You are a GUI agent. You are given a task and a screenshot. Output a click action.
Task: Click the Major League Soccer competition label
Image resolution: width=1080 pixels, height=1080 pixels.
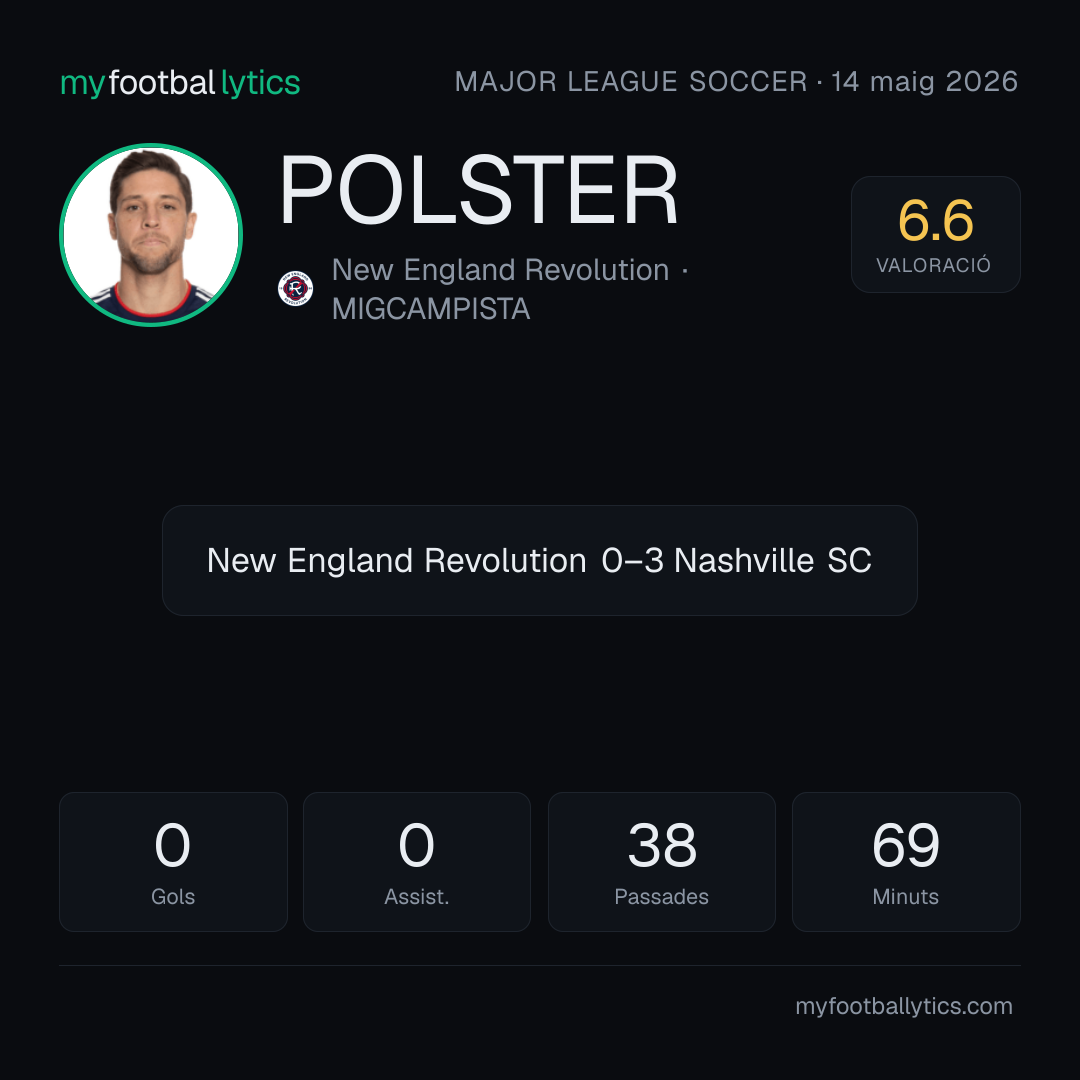coord(631,82)
